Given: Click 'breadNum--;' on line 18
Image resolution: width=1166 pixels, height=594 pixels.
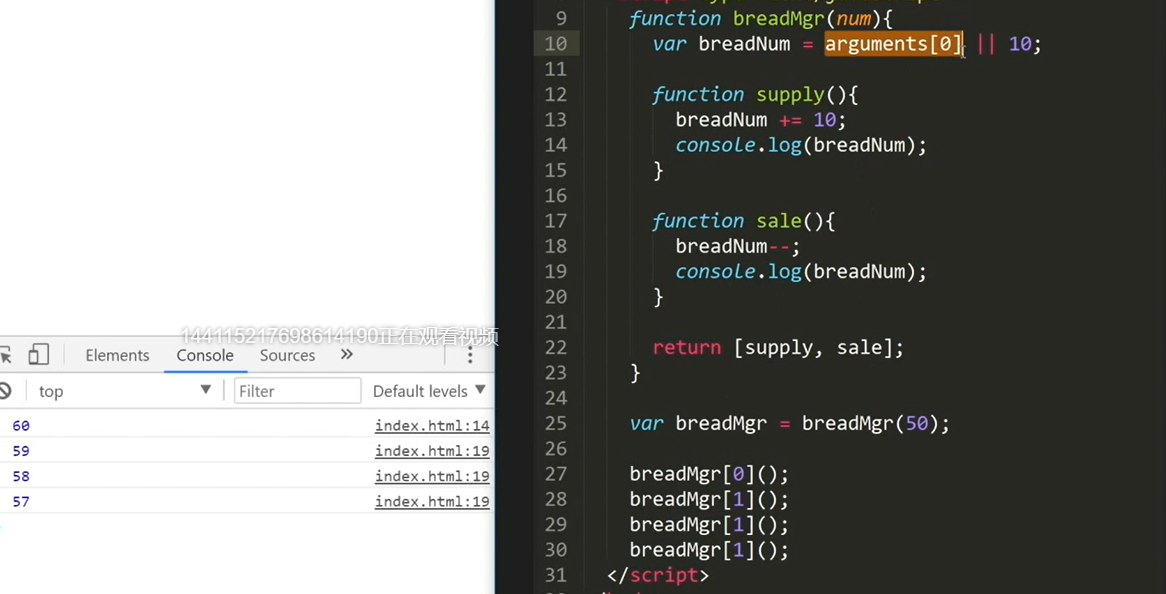Looking at the screenshot, I should 738,246.
